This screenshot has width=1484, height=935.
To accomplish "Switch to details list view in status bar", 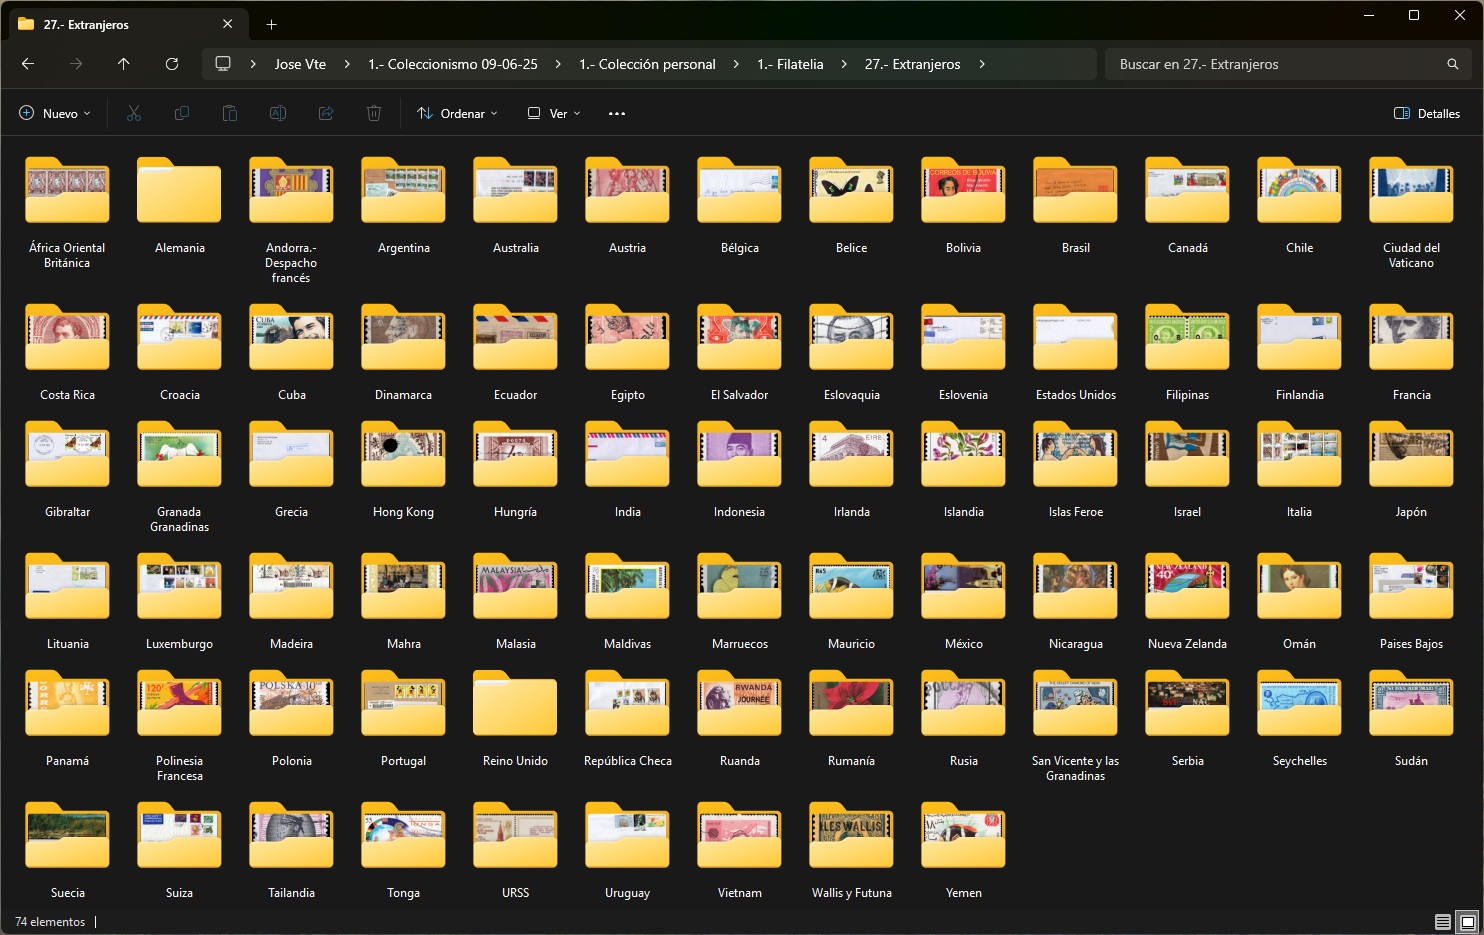I will click(1442, 921).
